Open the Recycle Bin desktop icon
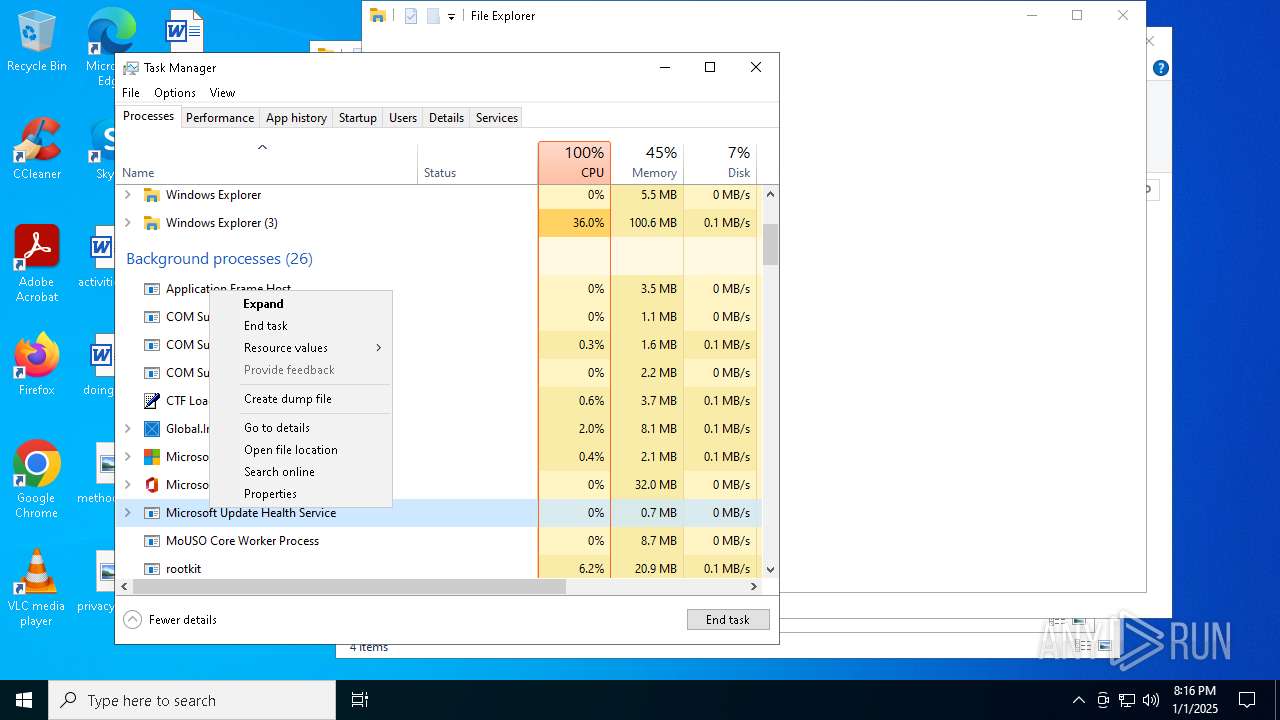The image size is (1280, 720). [37, 42]
